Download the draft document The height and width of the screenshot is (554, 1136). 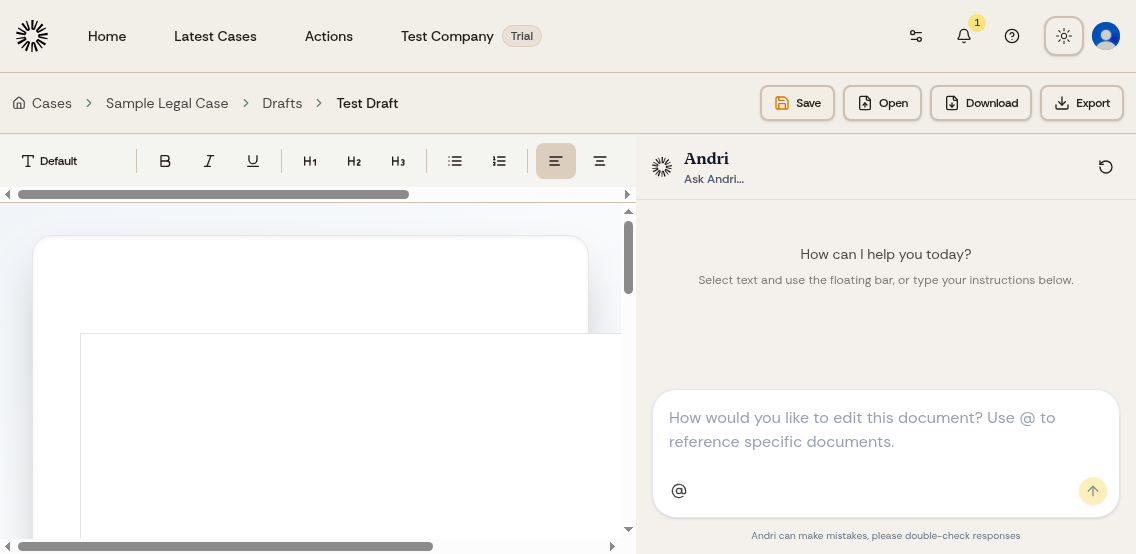[981, 103]
